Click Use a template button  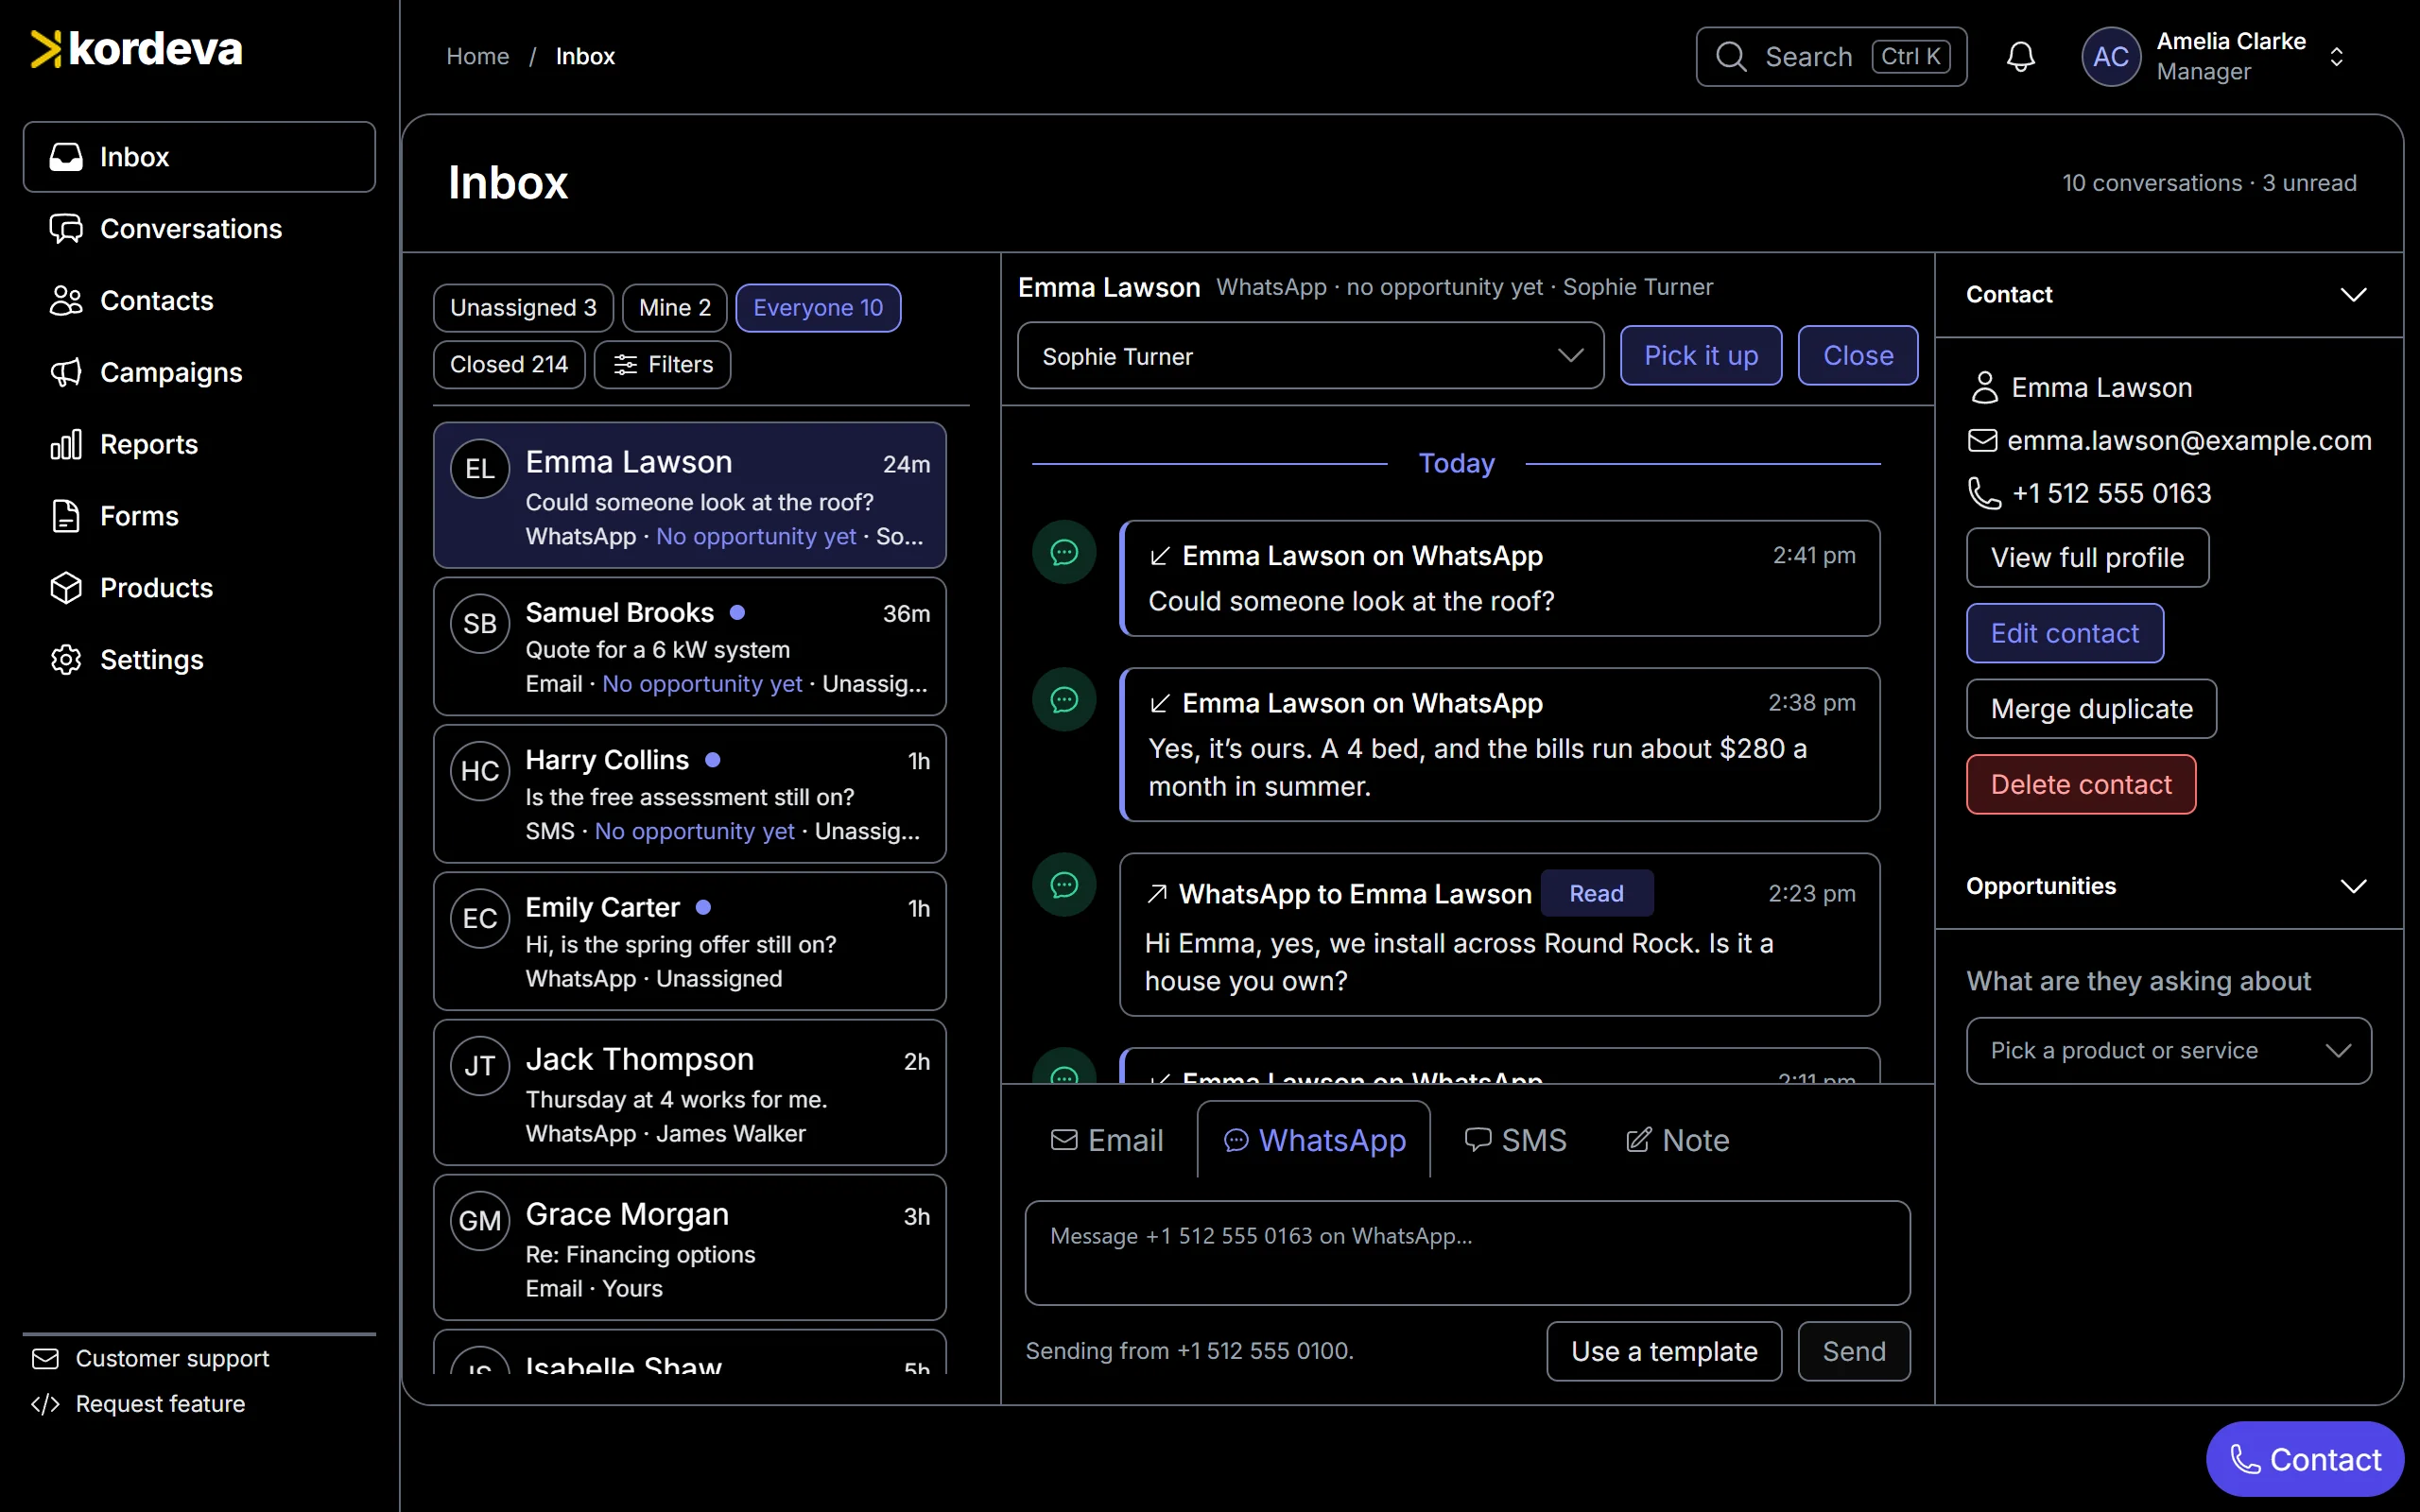(1664, 1352)
